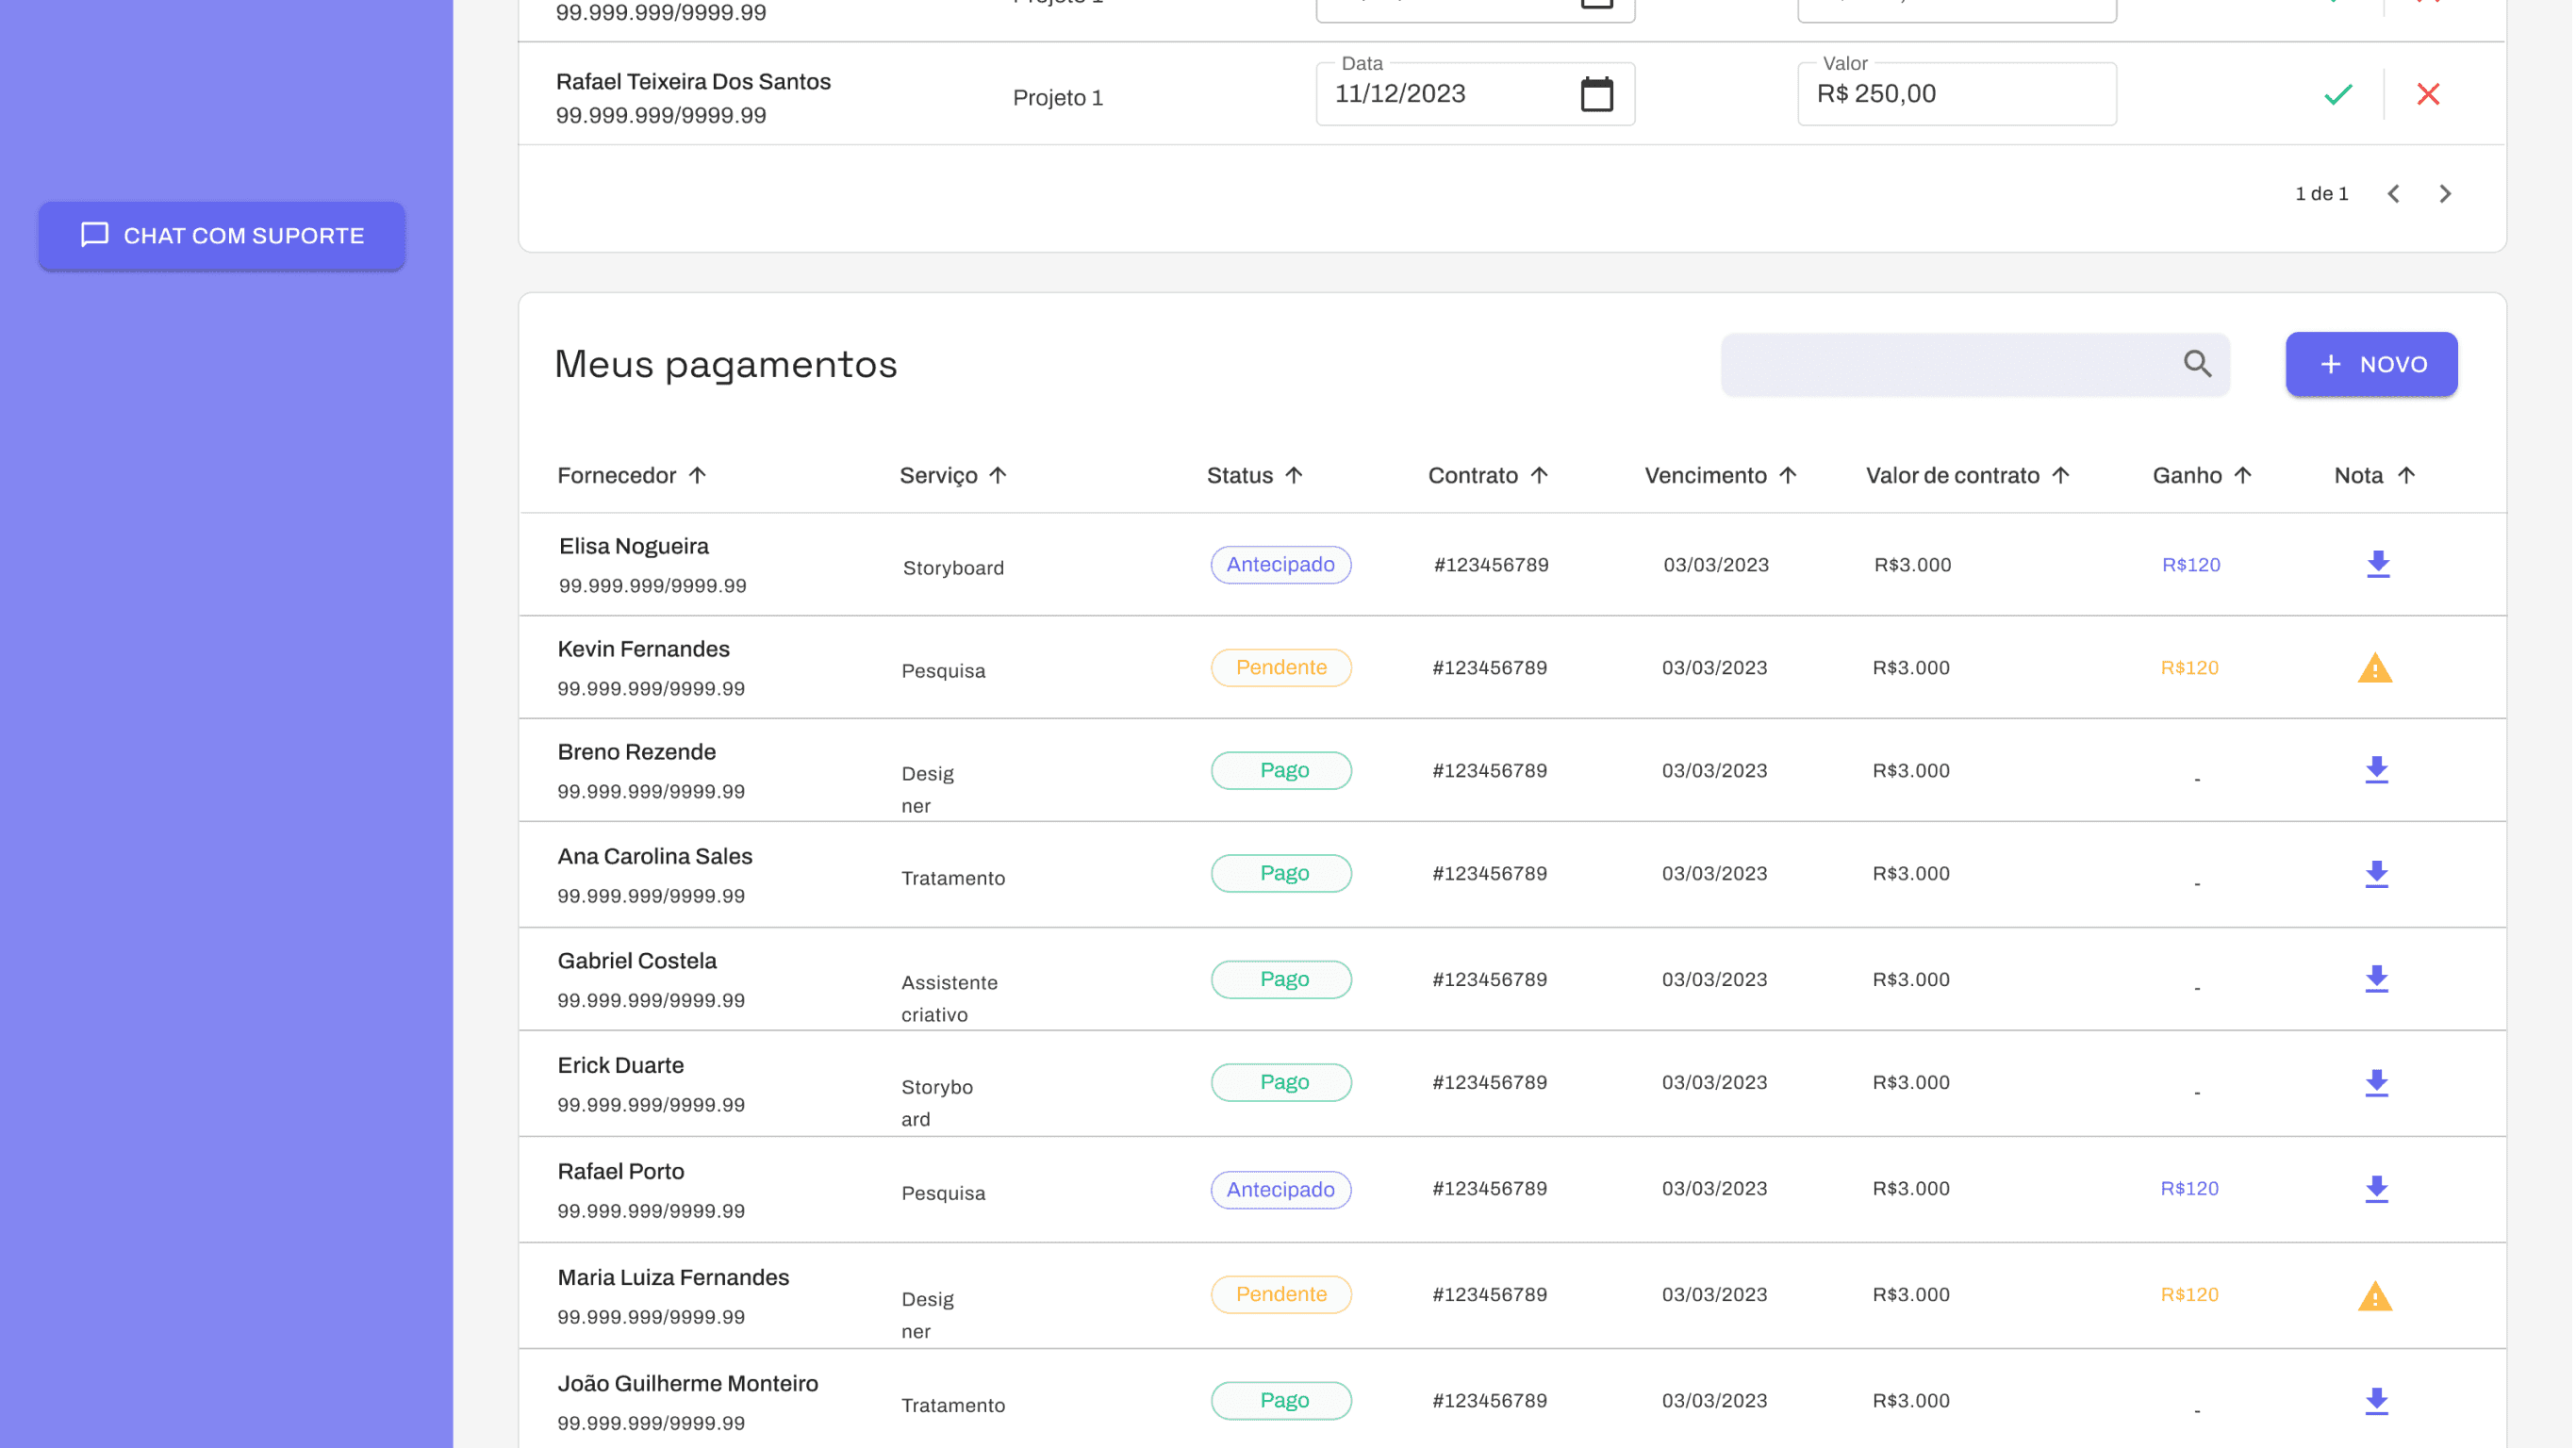Click Pago status of João Guilherme Monteiro
The image size is (2576, 1448).
[x=1280, y=1401]
